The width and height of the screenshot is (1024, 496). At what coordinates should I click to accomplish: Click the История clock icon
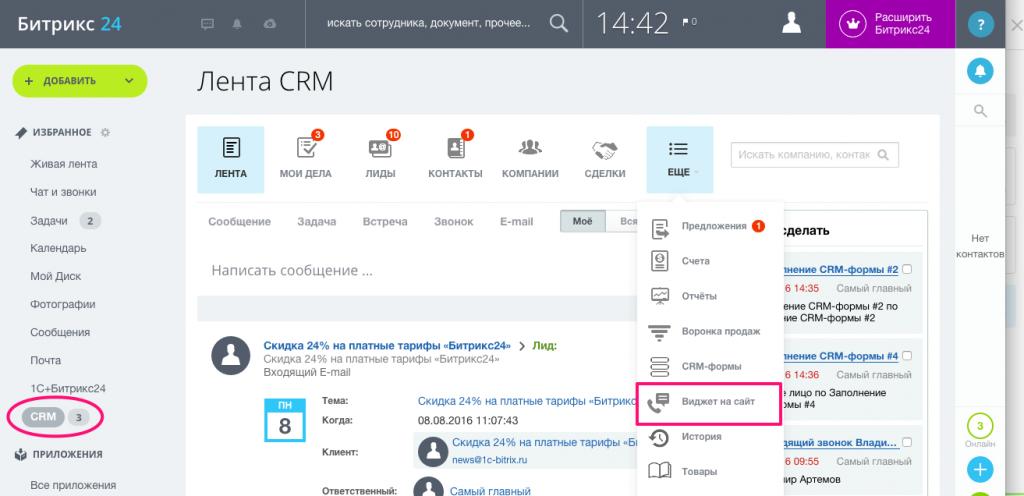pos(660,437)
